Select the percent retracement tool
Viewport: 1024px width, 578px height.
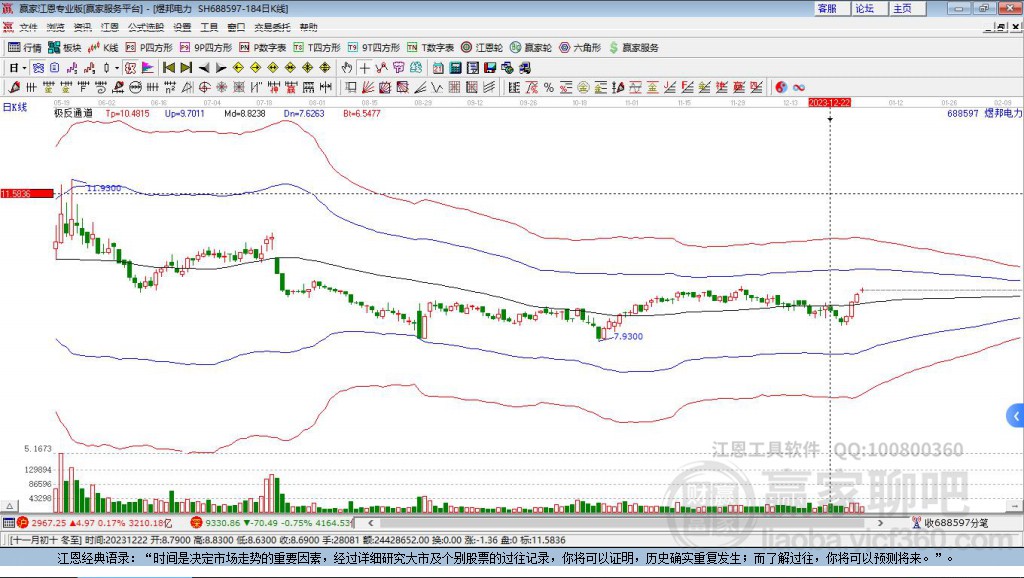549,87
